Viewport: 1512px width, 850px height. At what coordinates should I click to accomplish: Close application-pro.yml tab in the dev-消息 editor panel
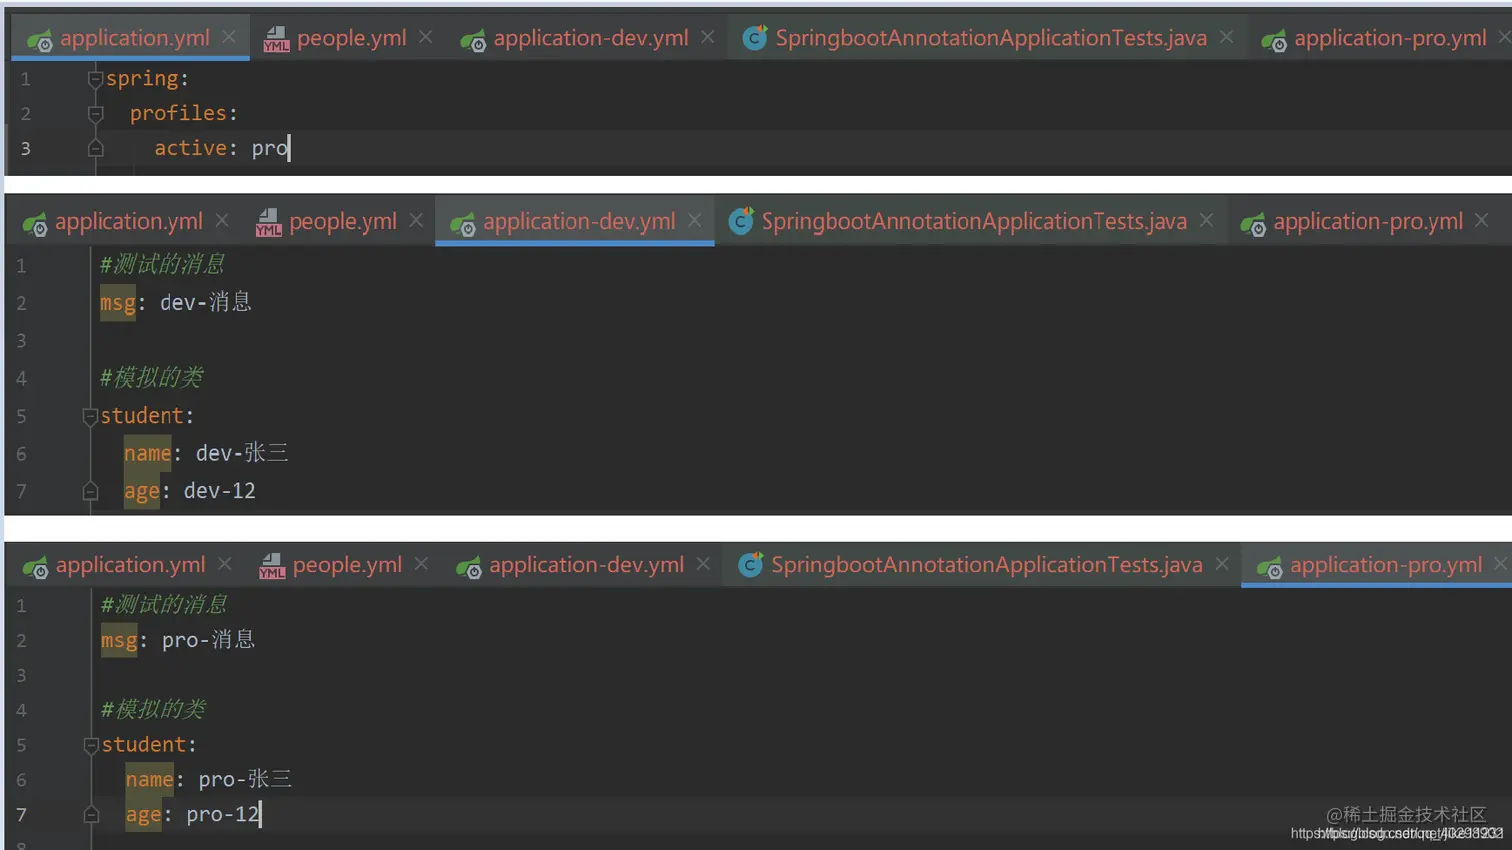click(1482, 220)
